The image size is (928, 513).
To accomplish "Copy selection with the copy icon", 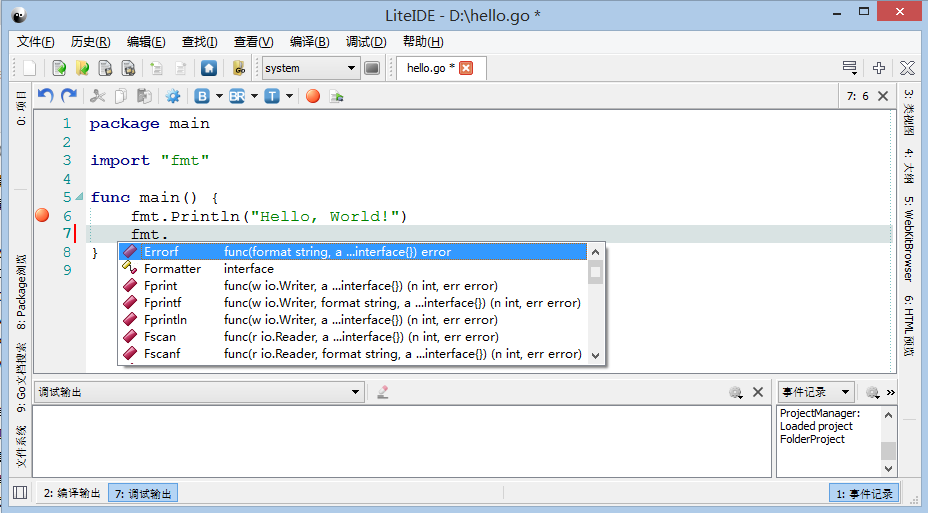I will point(121,96).
